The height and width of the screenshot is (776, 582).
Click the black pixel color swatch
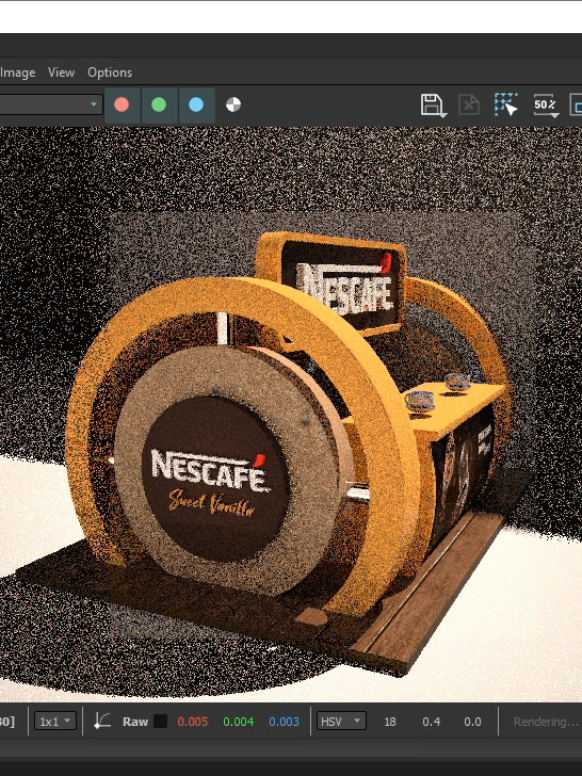click(160, 721)
